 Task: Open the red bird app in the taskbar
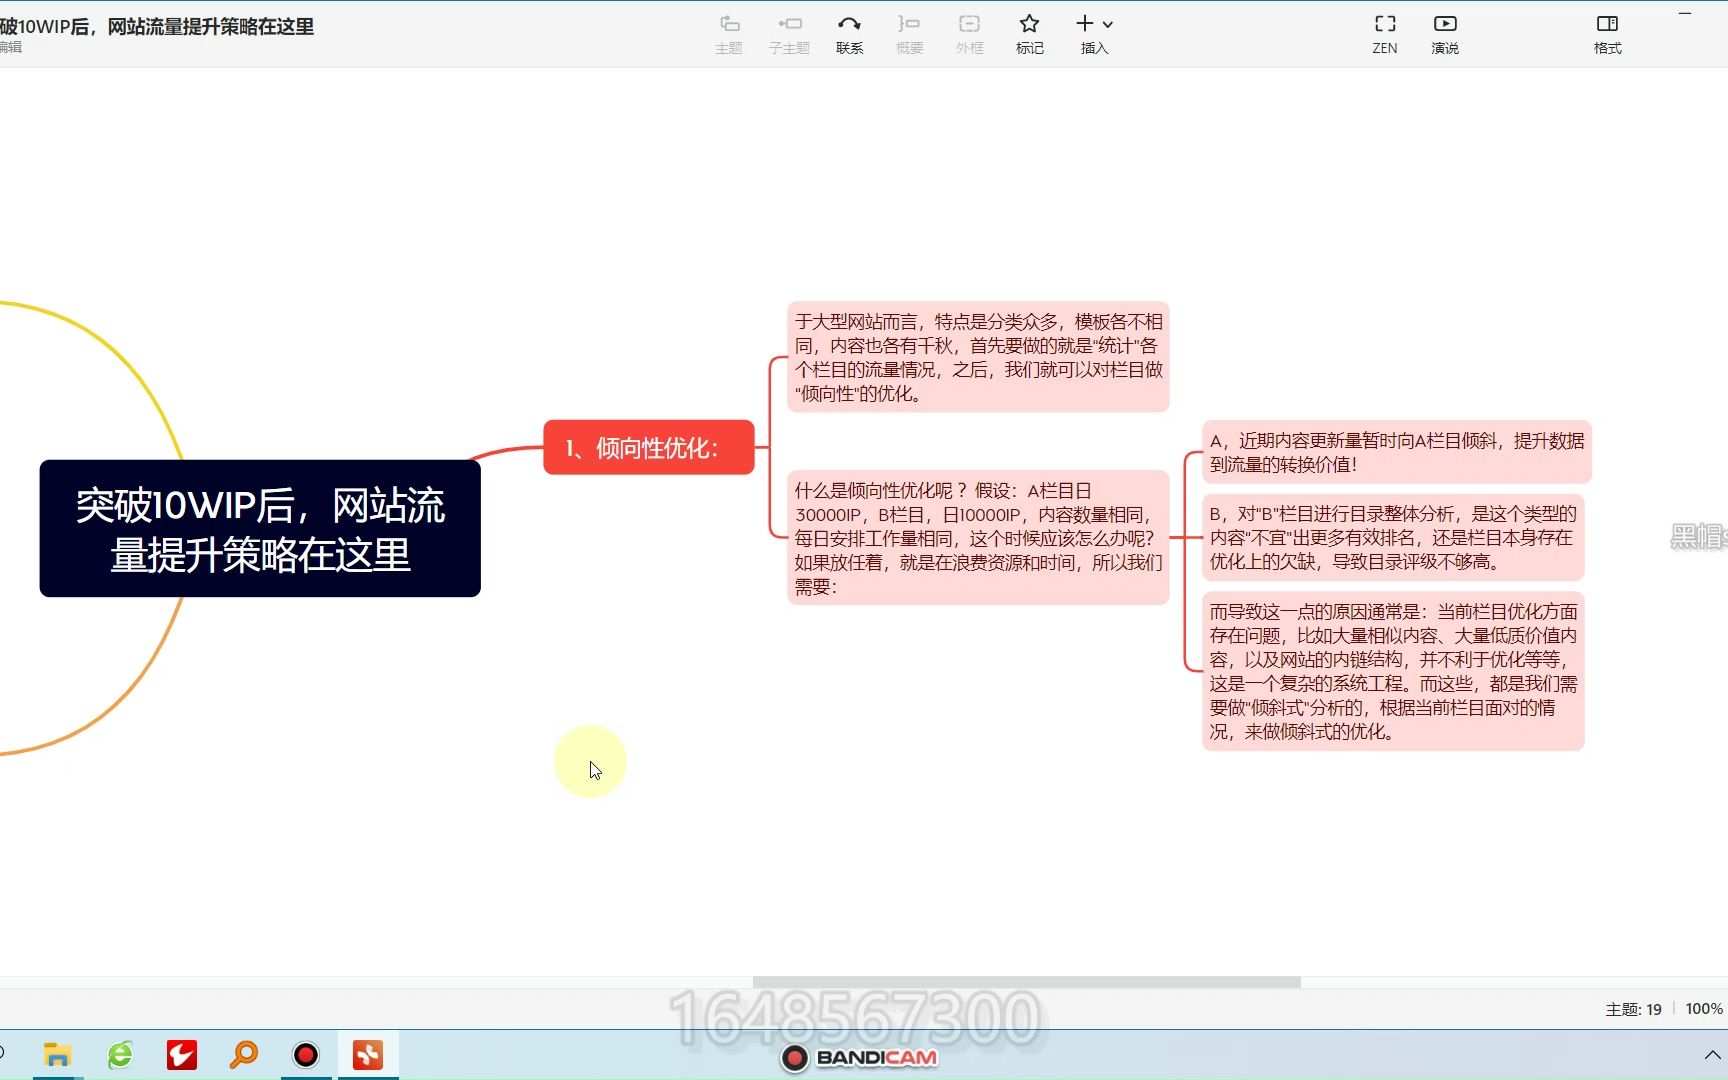click(x=182, y=1055)
